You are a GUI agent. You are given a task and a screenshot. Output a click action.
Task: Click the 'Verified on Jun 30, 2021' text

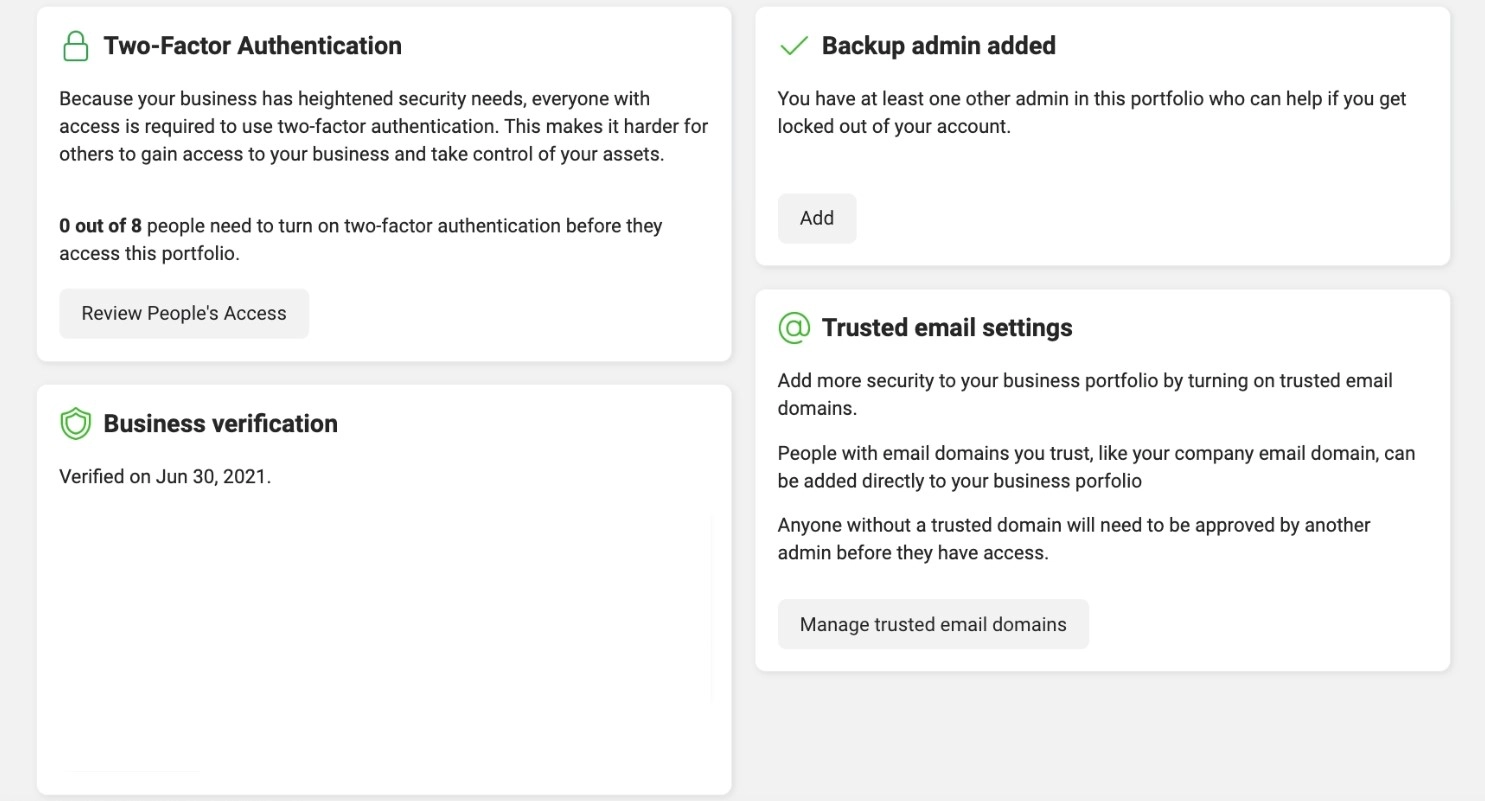(x=165, y=477)
